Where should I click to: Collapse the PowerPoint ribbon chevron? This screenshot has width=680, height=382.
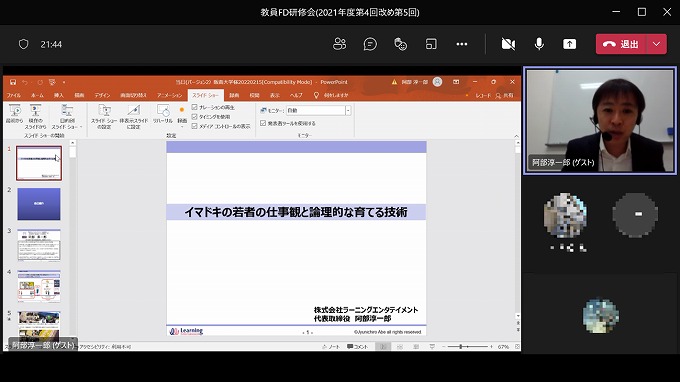[516, 136]
